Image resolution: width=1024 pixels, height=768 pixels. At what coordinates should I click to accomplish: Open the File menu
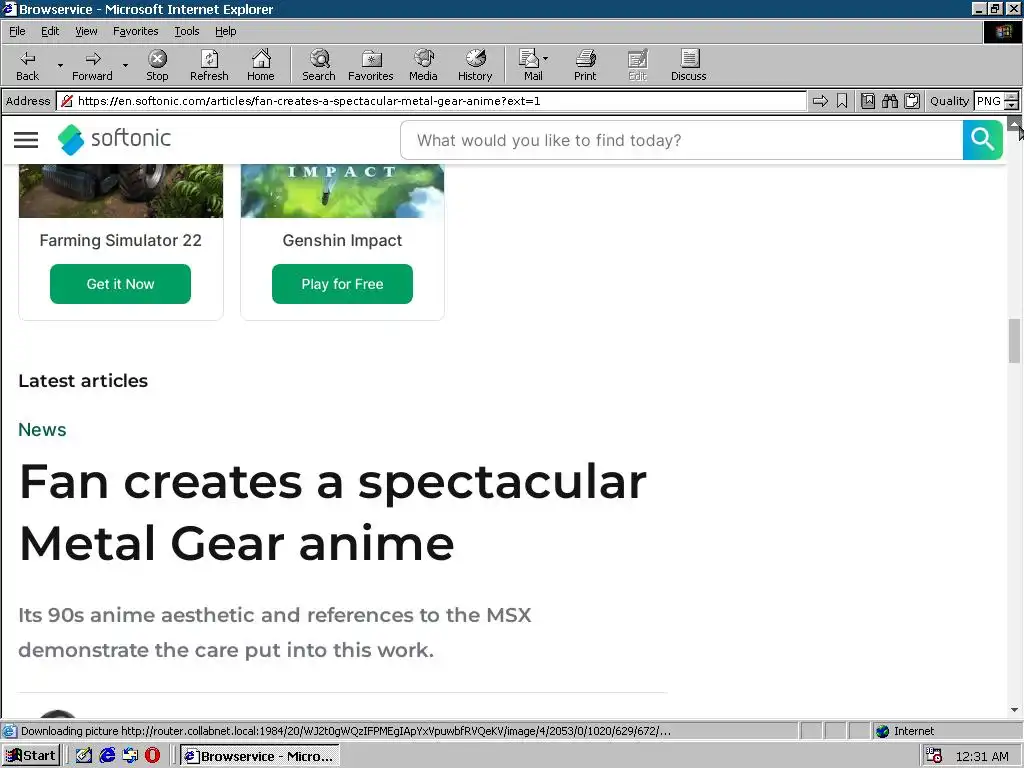[x=17, y=31]
